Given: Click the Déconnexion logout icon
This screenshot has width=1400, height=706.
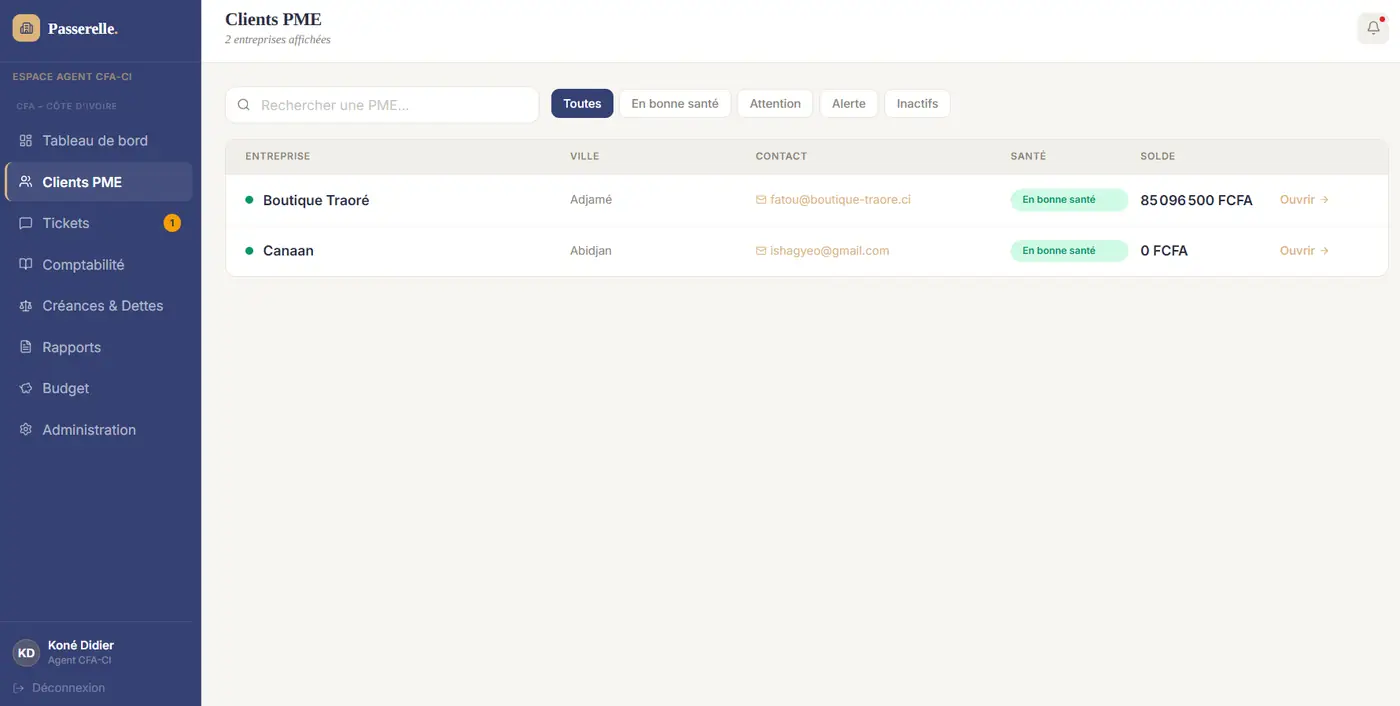Looking at the screenshot, I should 18,688.
